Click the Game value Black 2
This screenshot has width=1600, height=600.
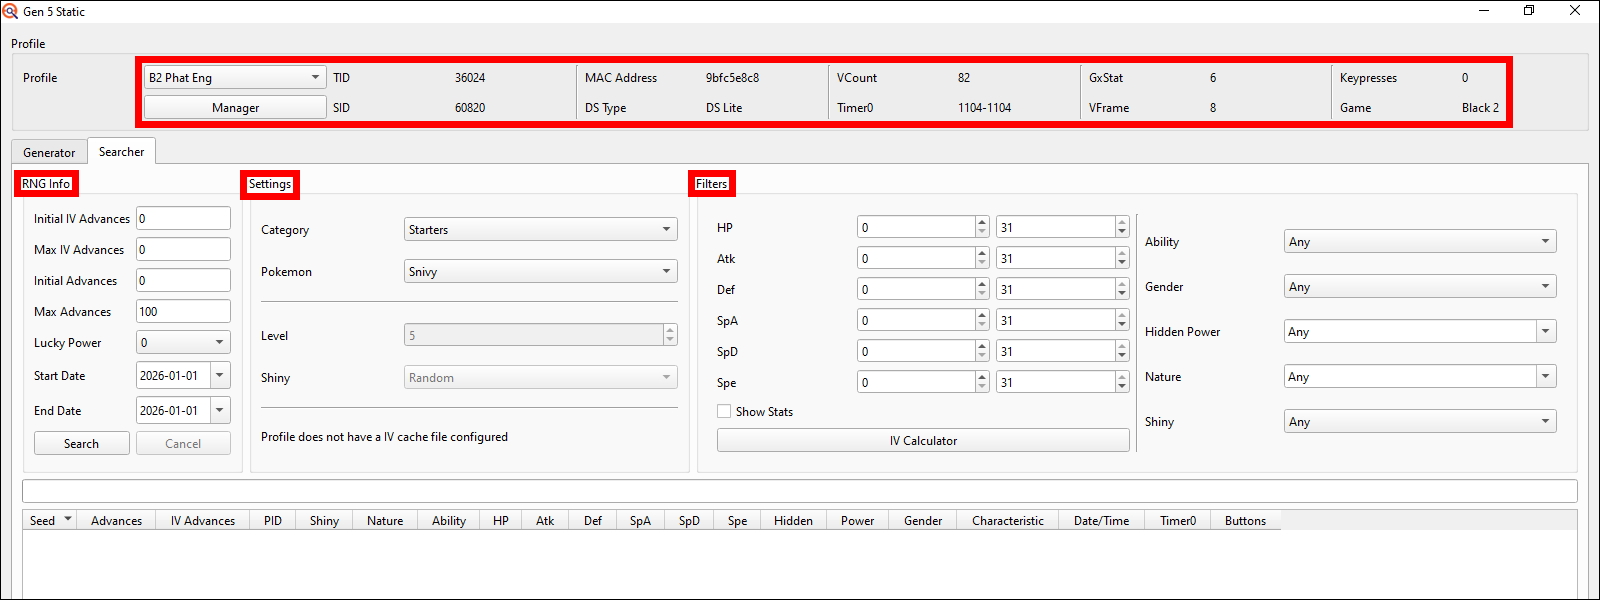1480,107
